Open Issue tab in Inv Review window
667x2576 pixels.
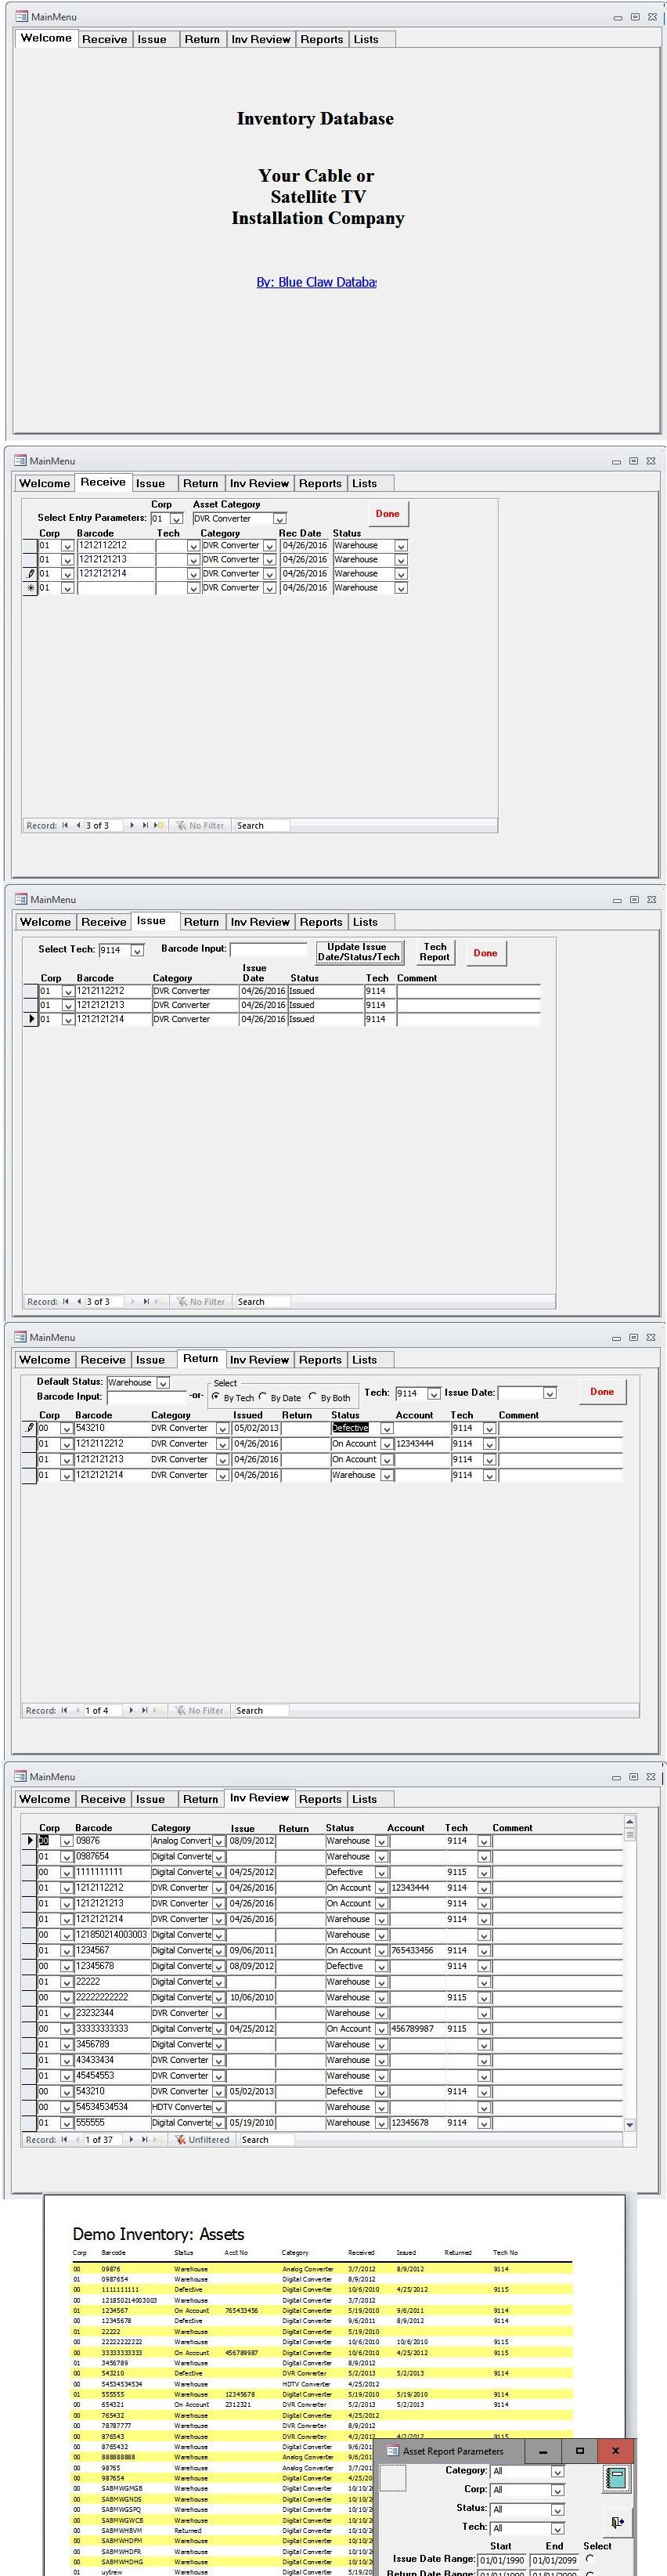pyautogui.click(x=151, y=1799)
